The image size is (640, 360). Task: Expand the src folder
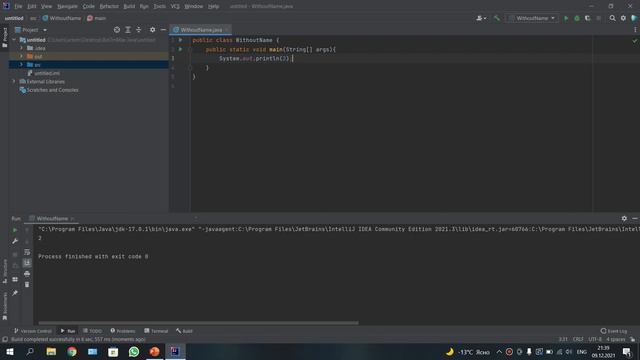[21, 64]
